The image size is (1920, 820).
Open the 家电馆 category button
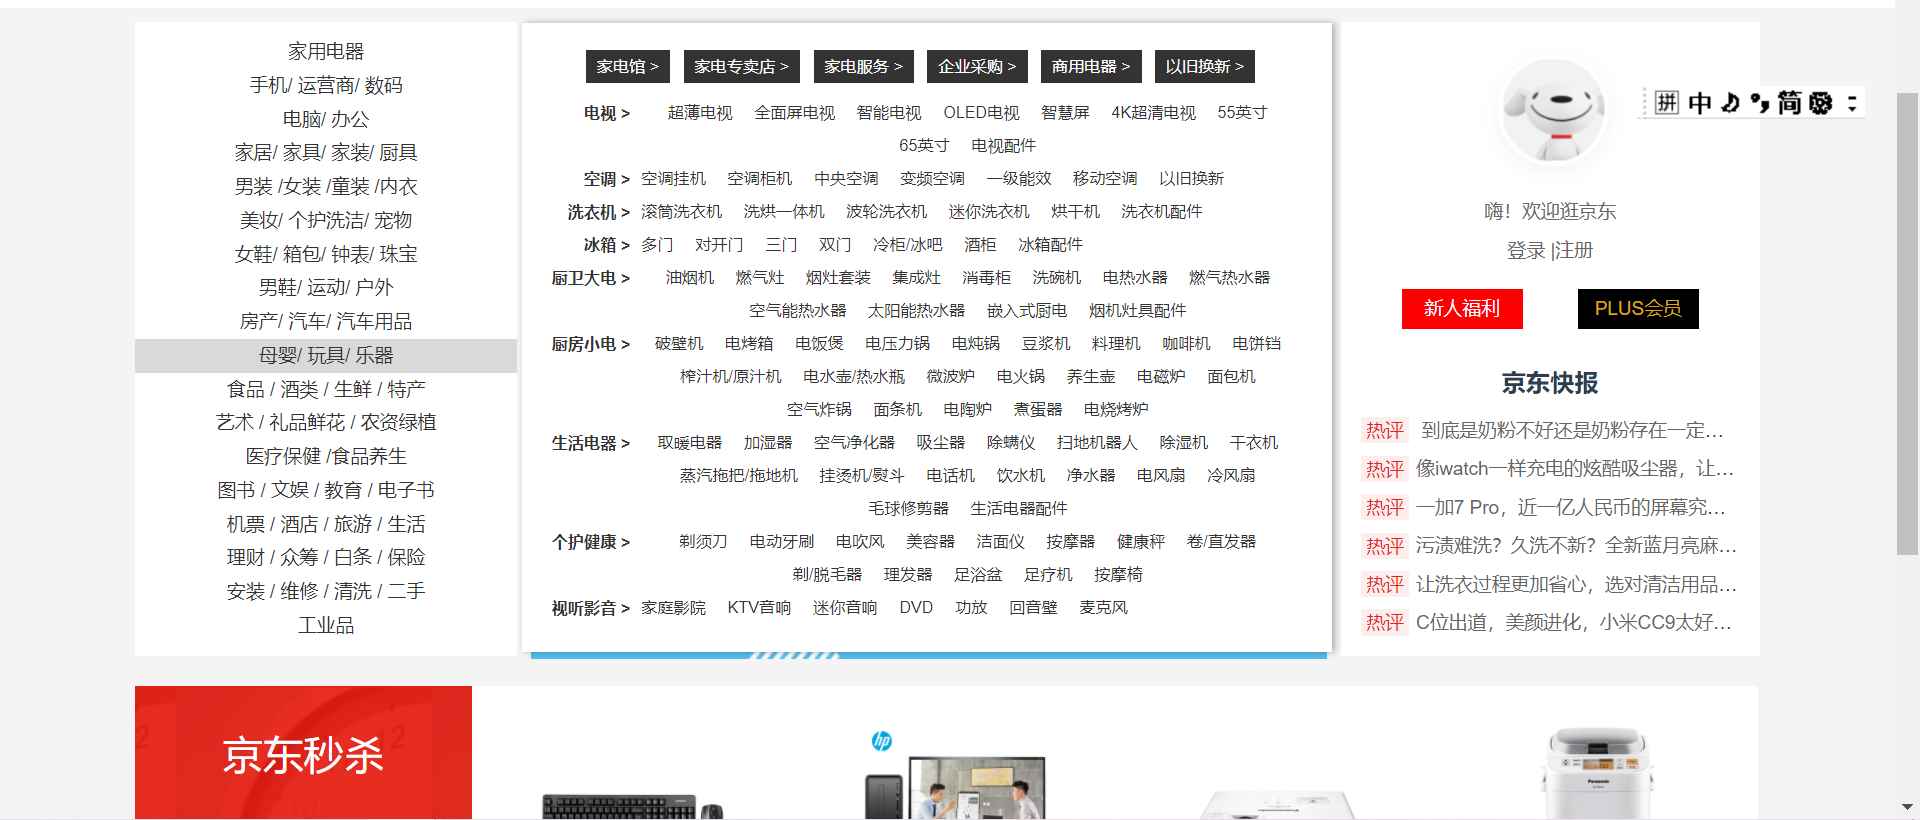(628, 66)
